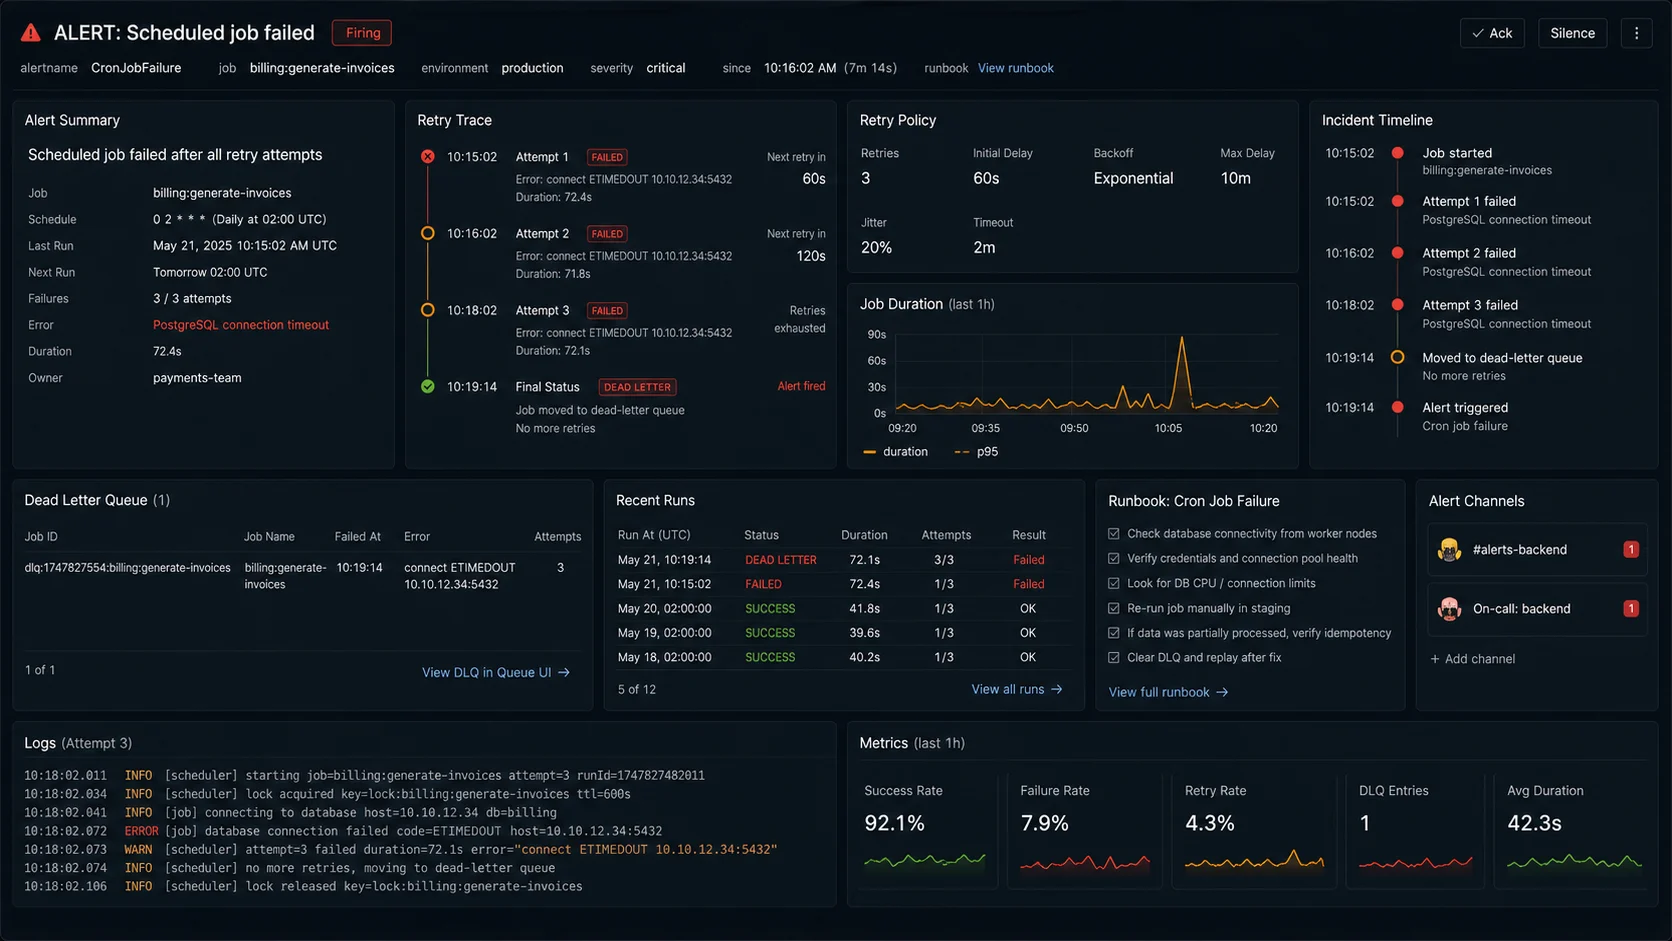This screenshot has height=941, width=1672.
Task: Select the Attempt 3 failed timeline dot
Action: pyautogui.click(x=1397, y=305)
